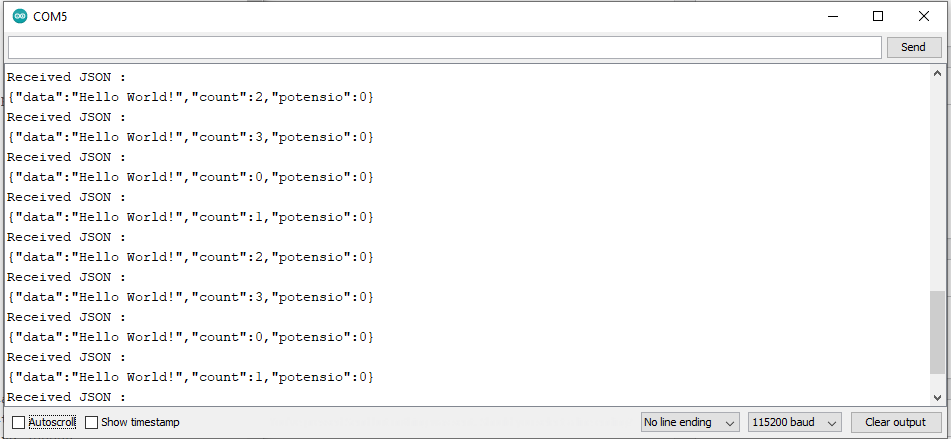Click the COM5 title text
951x439 pixels.
coord(50,16)
